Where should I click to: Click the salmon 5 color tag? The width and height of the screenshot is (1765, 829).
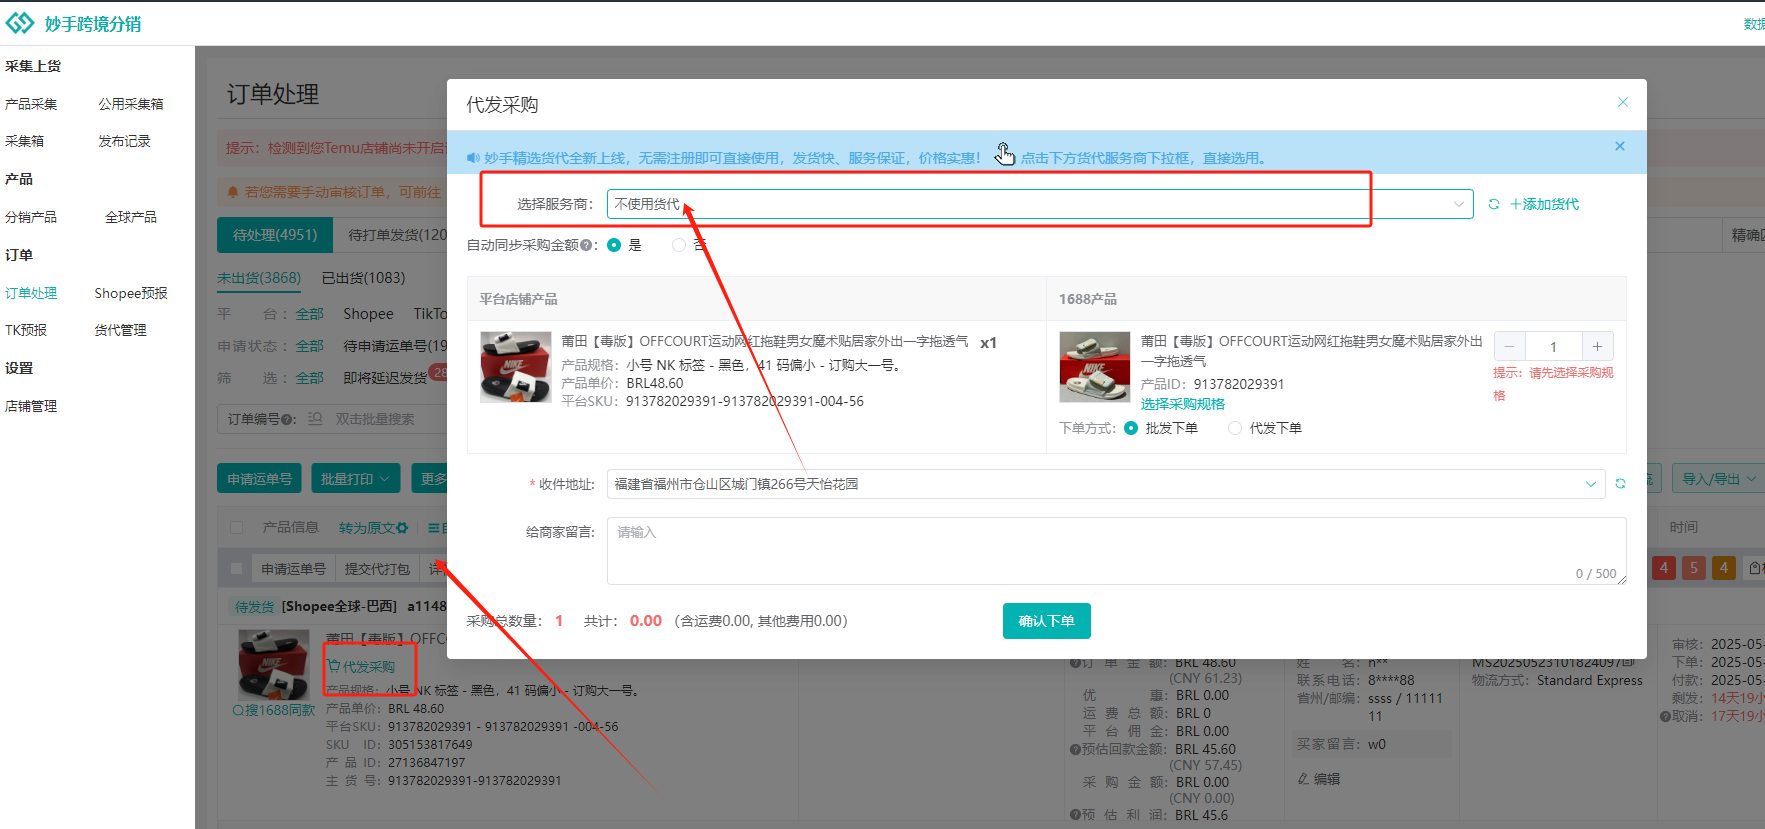pos(1694,568)
